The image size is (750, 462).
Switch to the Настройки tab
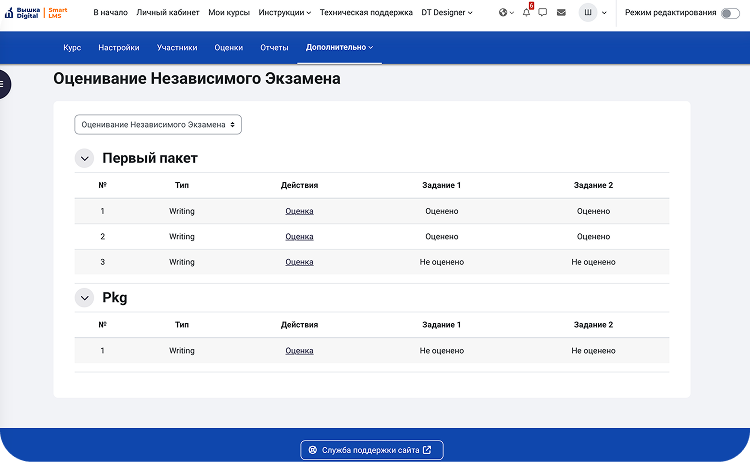(x=119, y=47)
